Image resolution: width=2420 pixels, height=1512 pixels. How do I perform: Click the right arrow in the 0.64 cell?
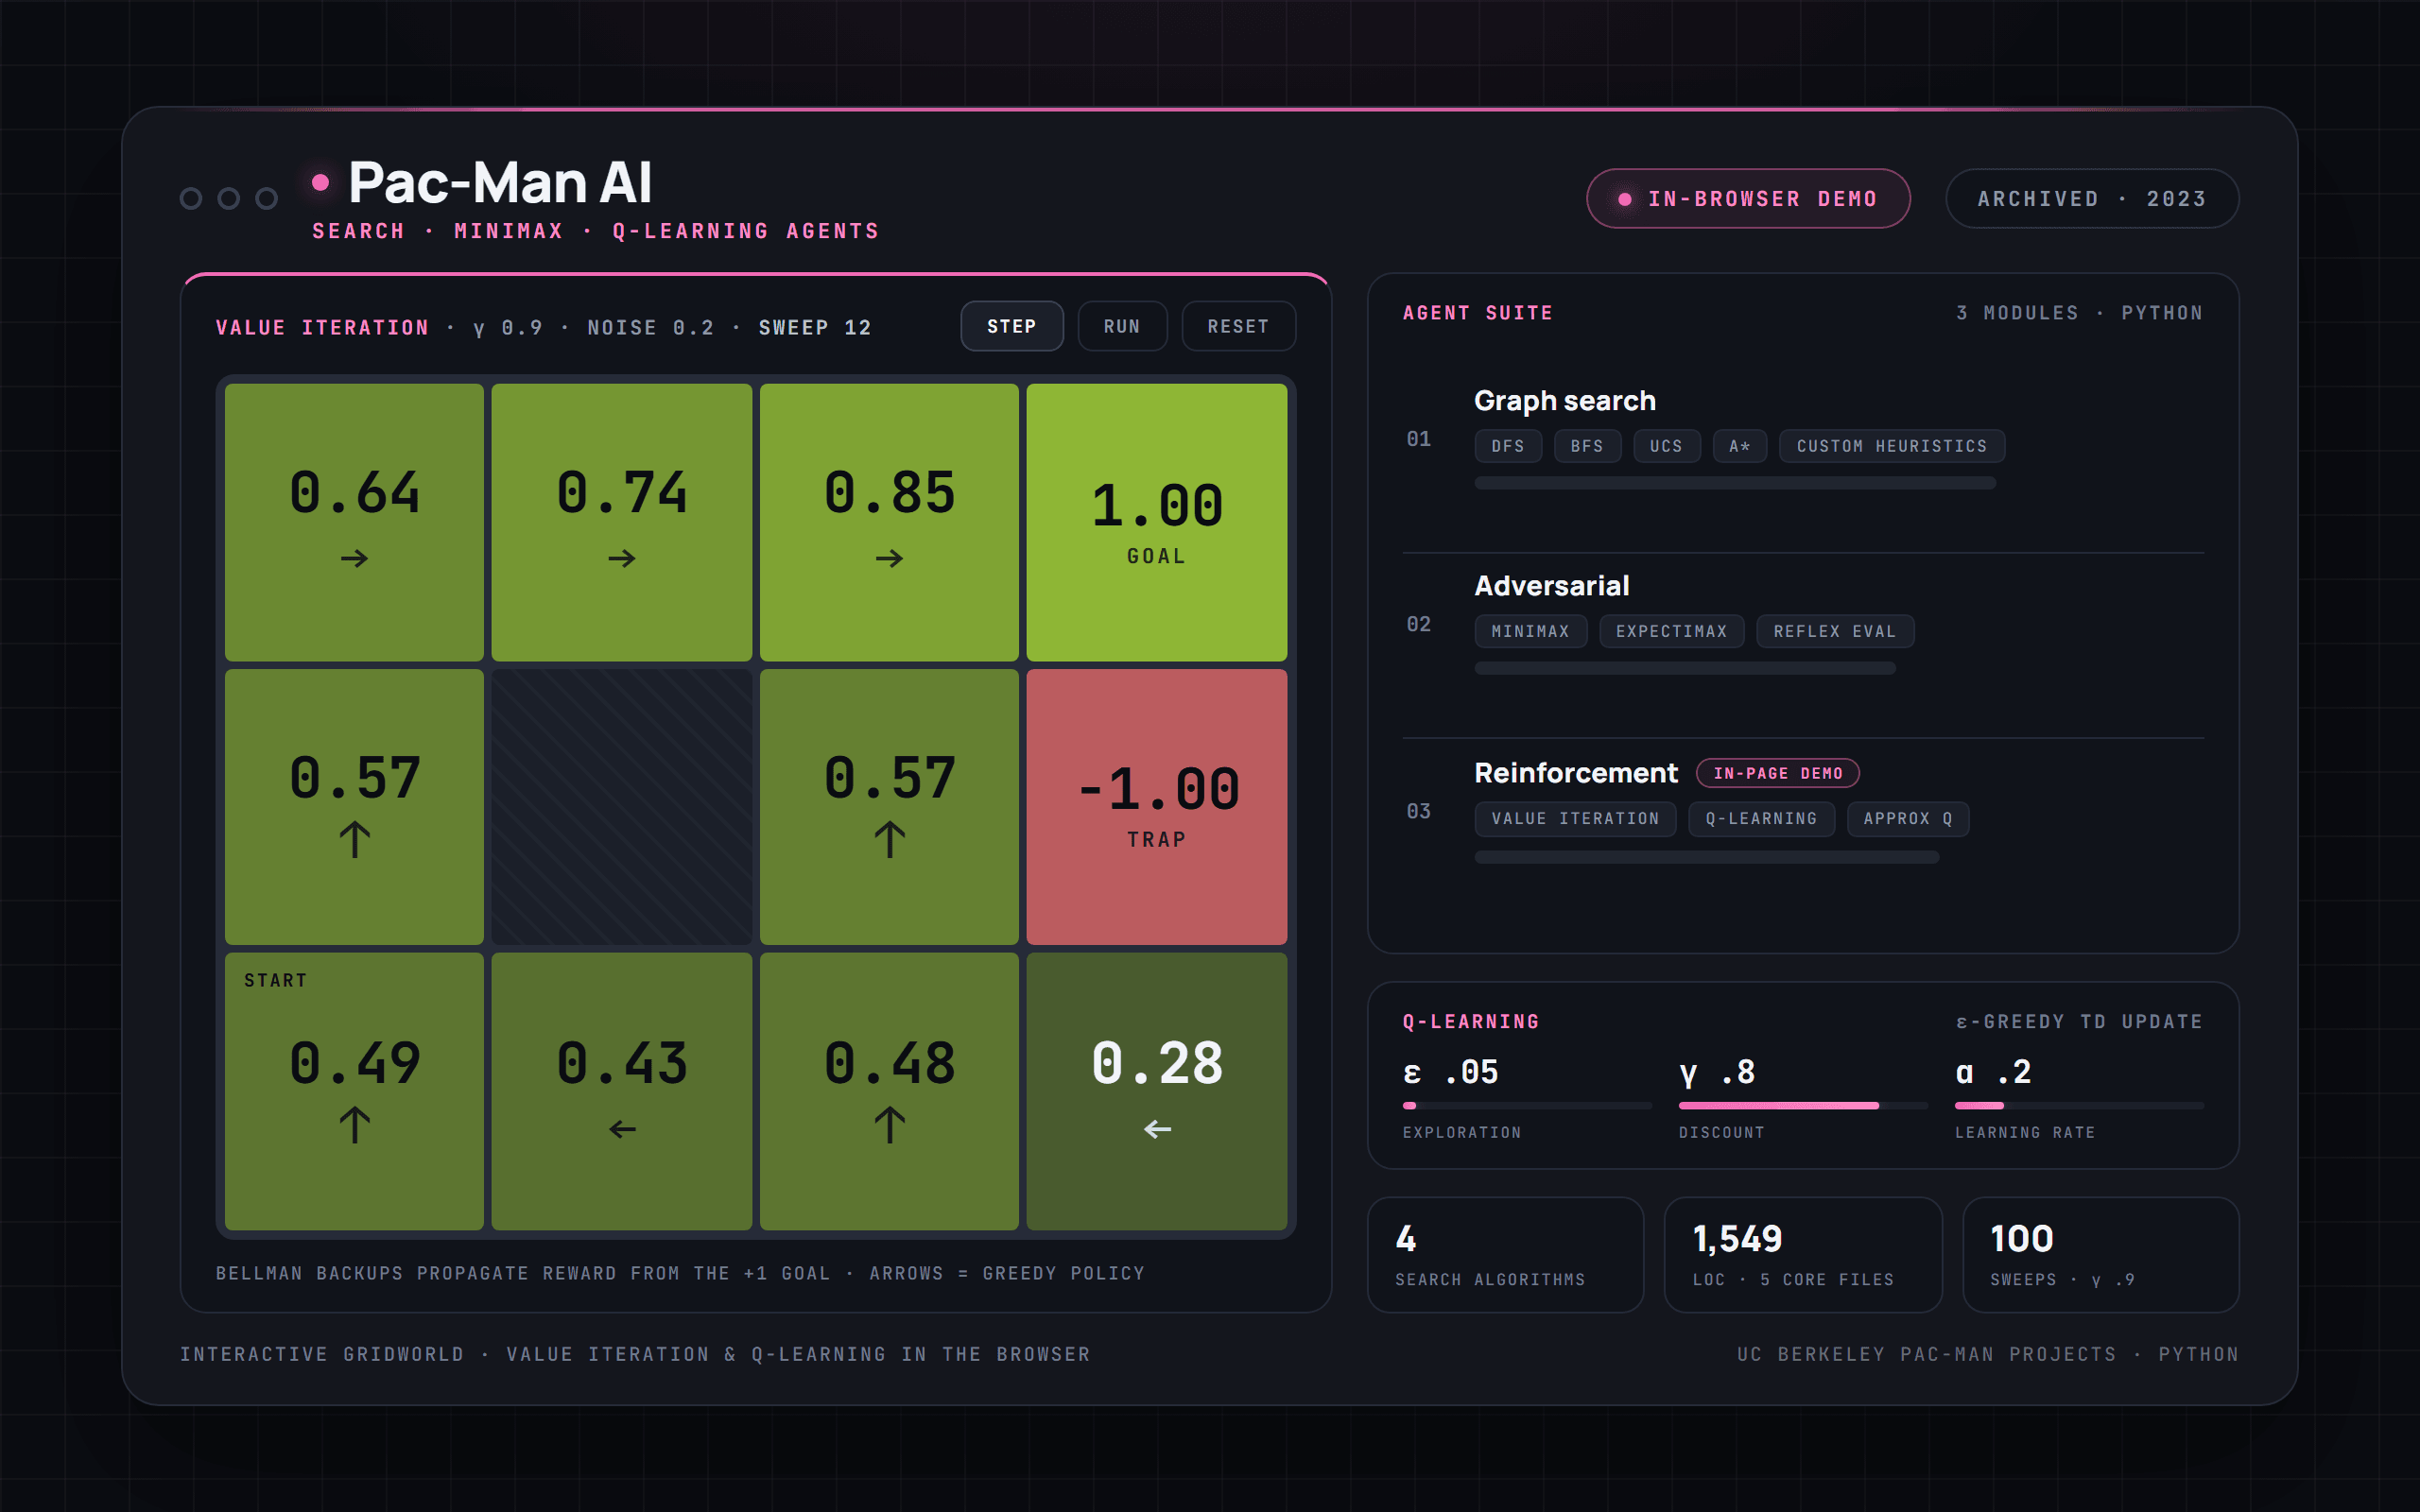click(x=354, y=558)
